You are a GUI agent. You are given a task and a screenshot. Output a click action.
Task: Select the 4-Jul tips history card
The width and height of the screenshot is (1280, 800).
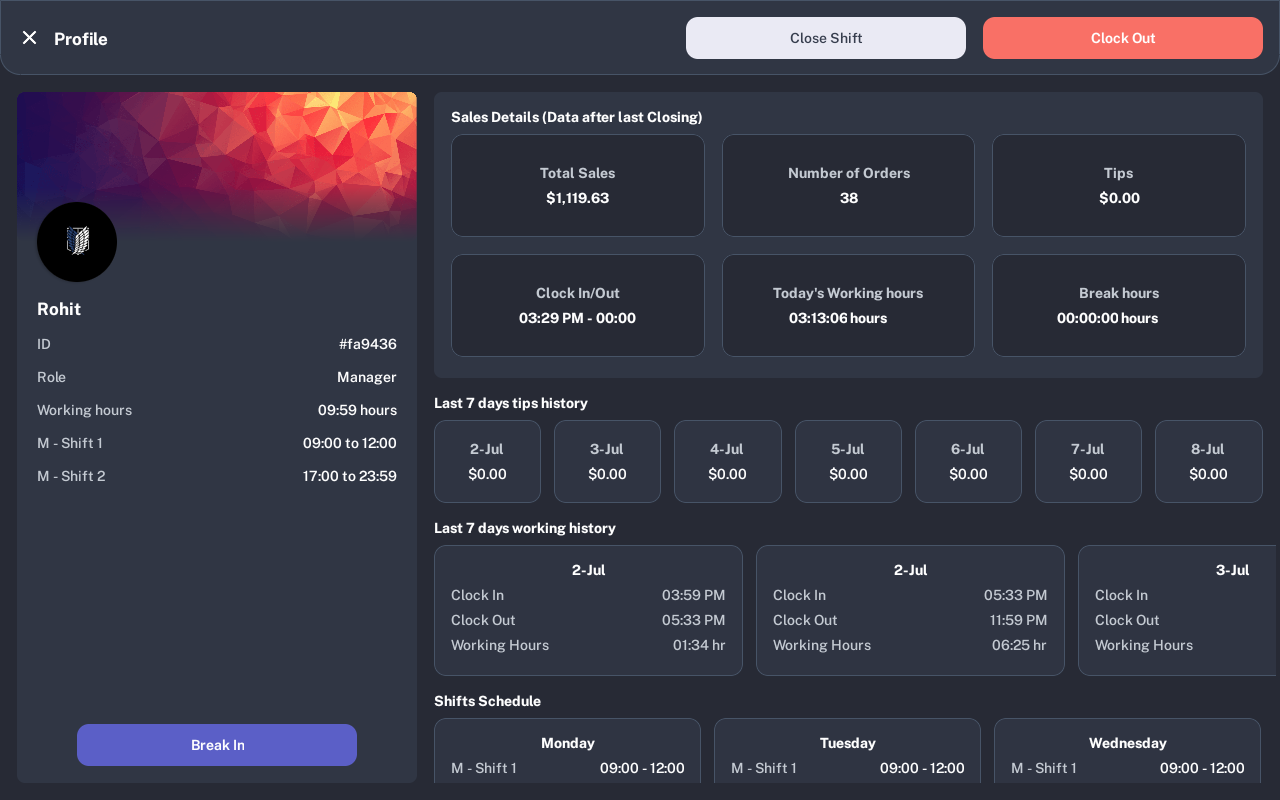[727, 462]
